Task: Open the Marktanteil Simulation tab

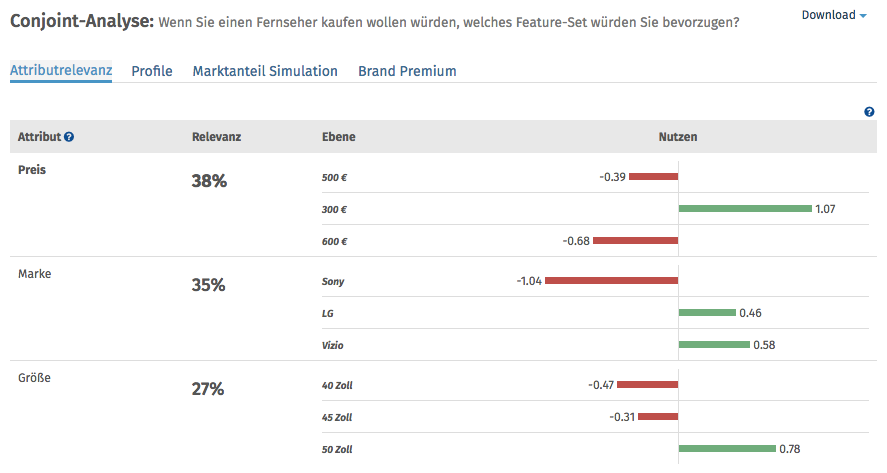Action: [x=265, y=71]
